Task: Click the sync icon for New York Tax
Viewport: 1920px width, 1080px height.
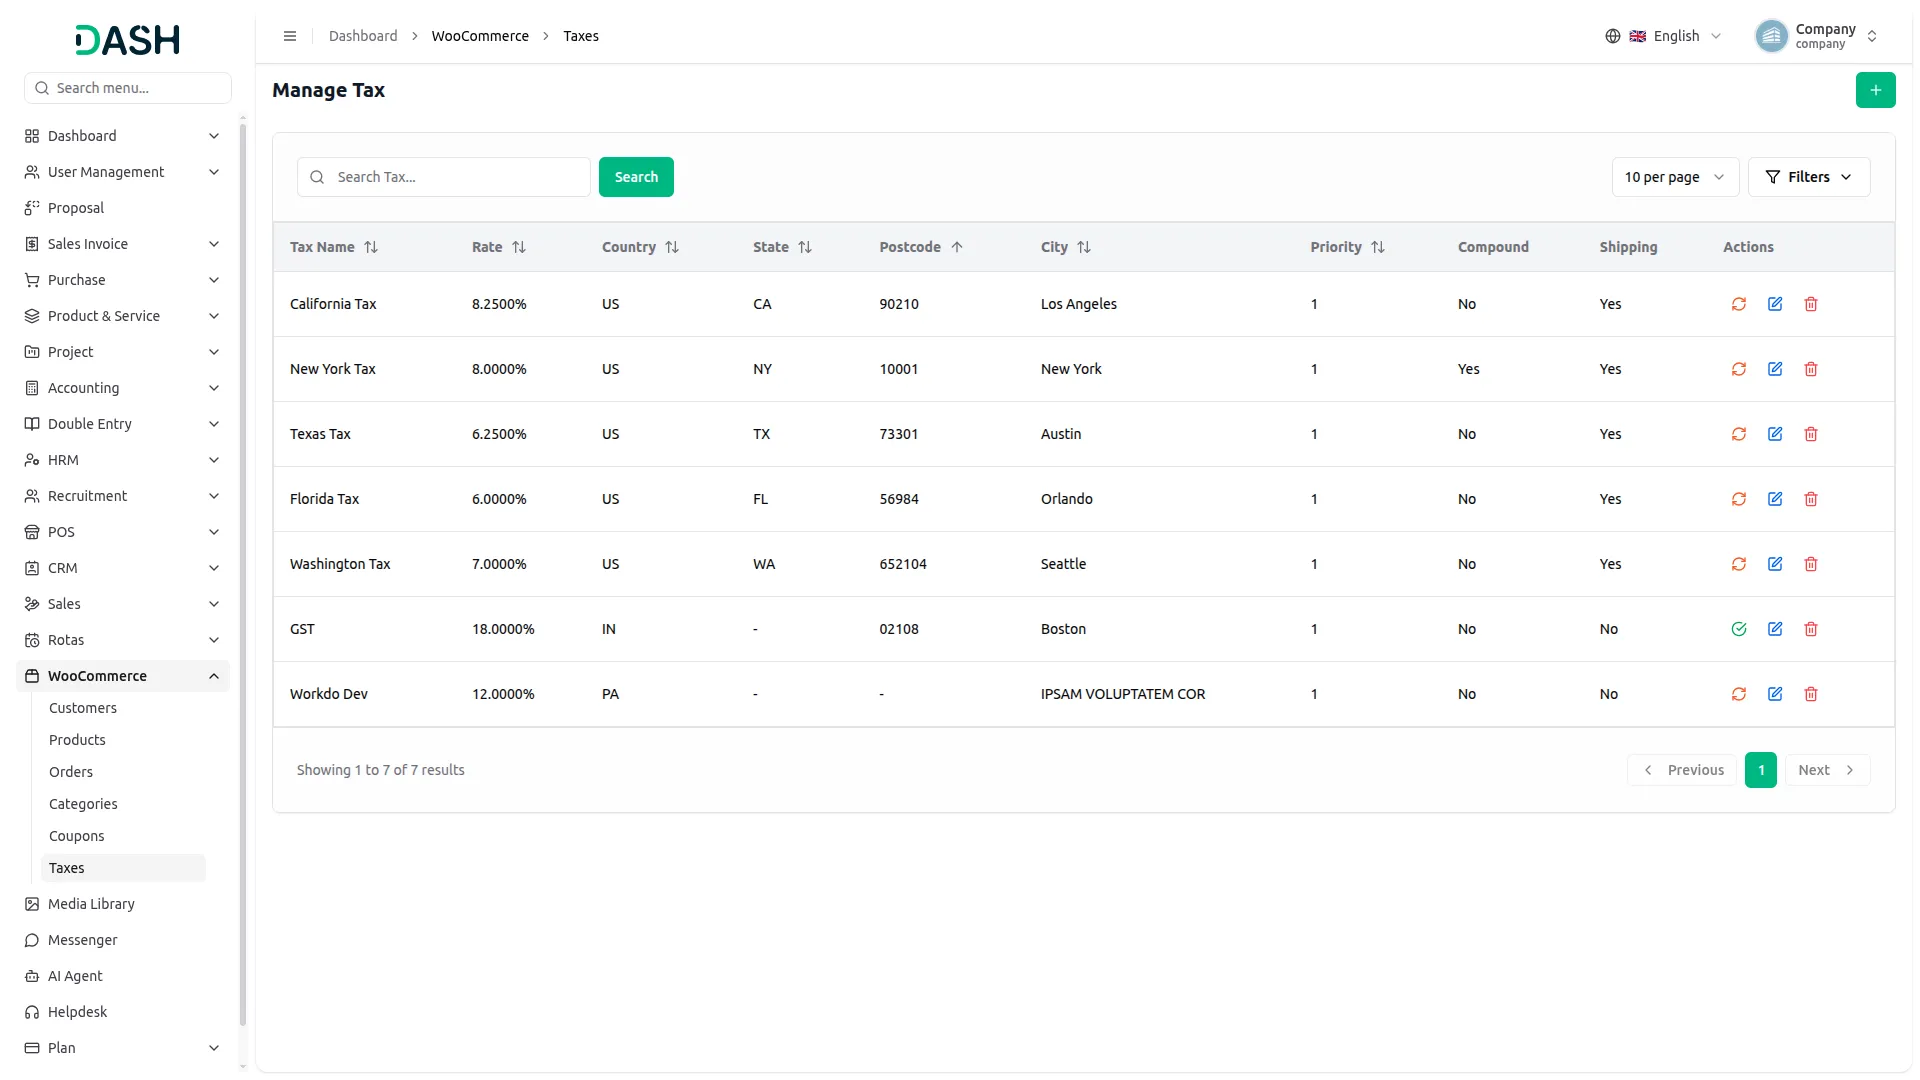Action: (1739, 369)
